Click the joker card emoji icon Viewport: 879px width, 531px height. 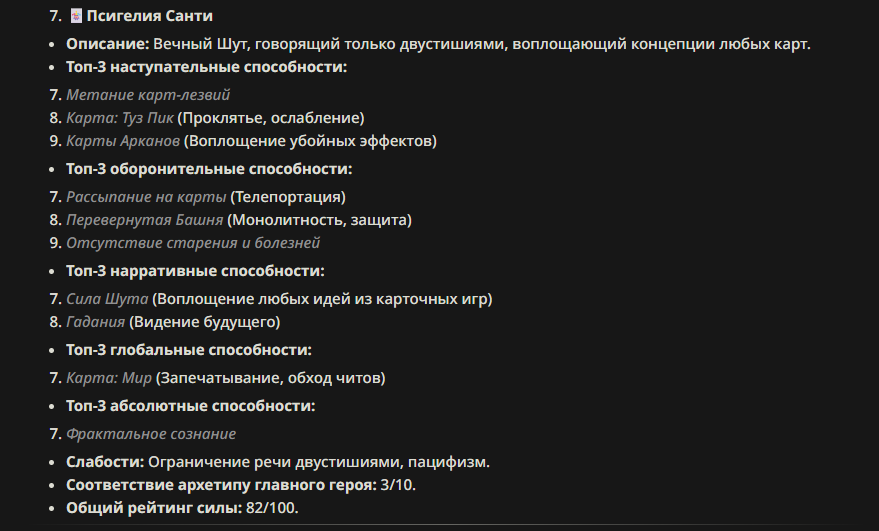[x=76, y=16]
